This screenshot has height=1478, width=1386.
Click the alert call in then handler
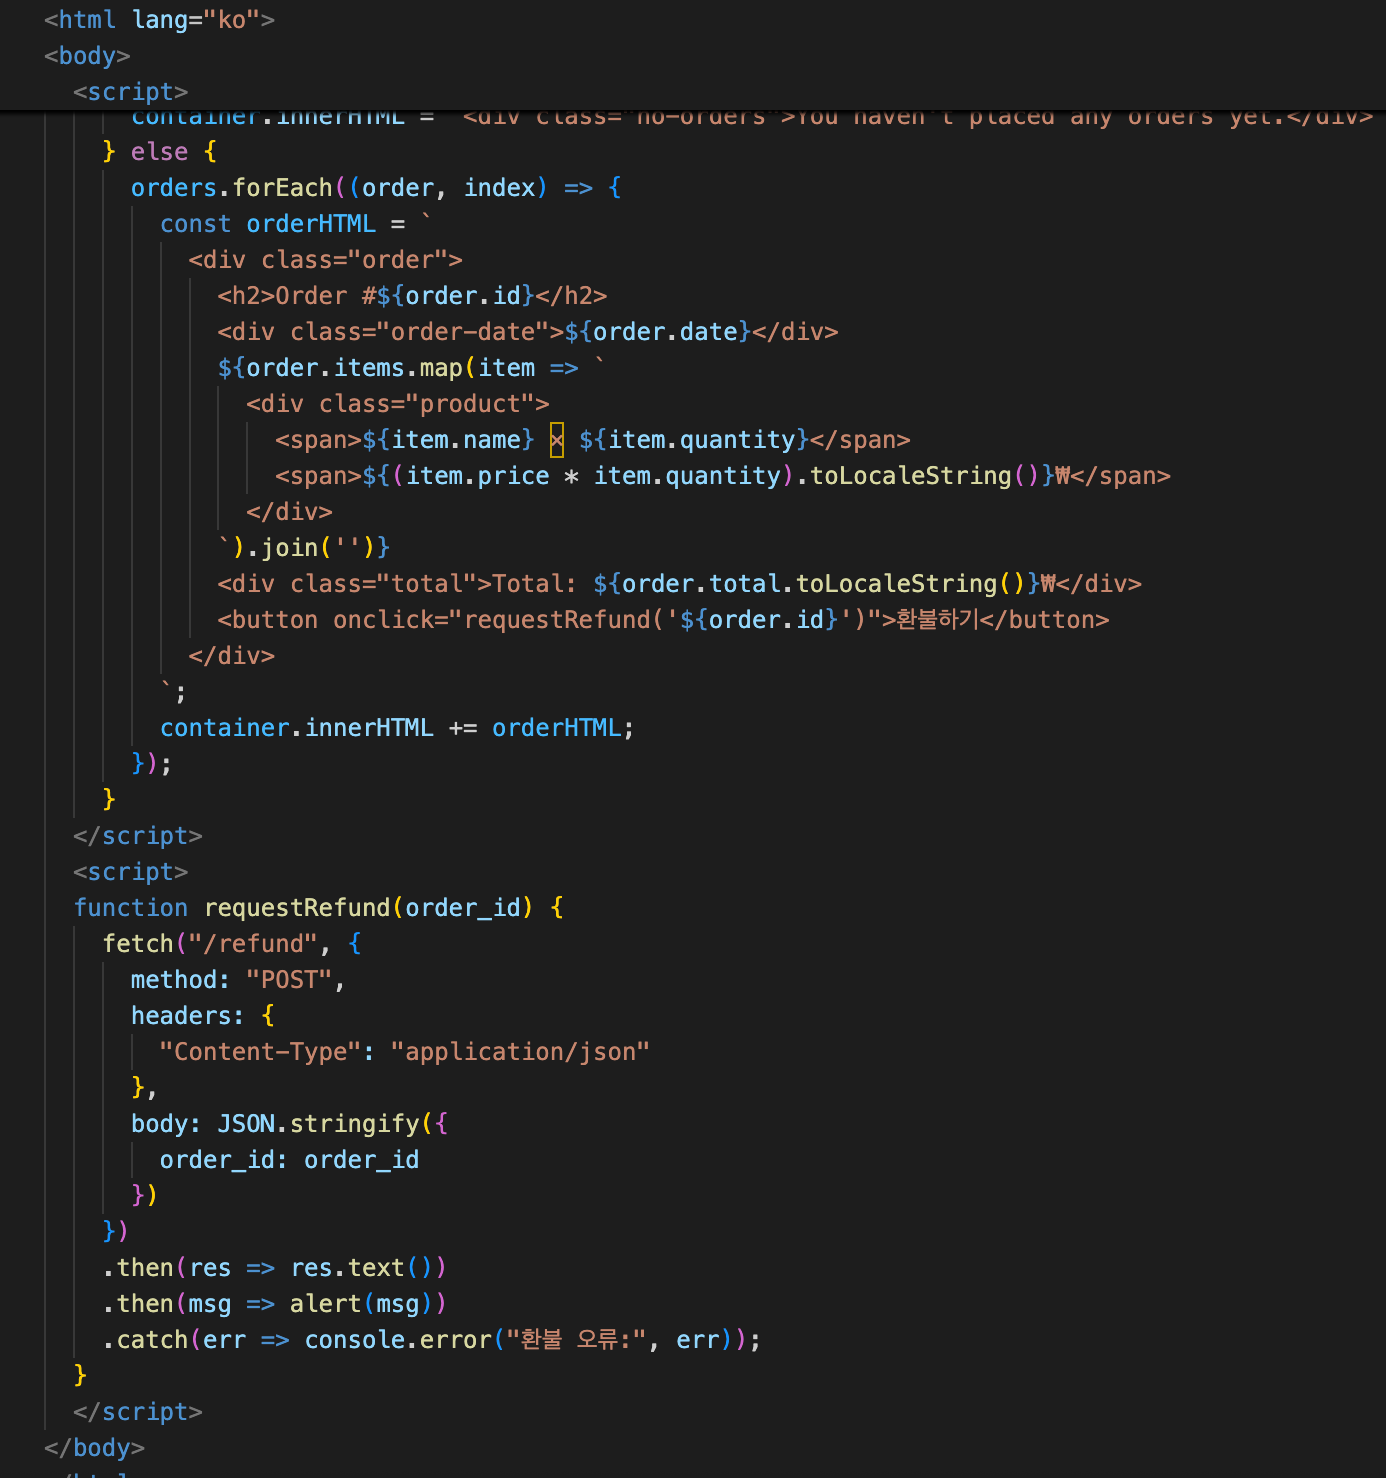click(325, 1304)
